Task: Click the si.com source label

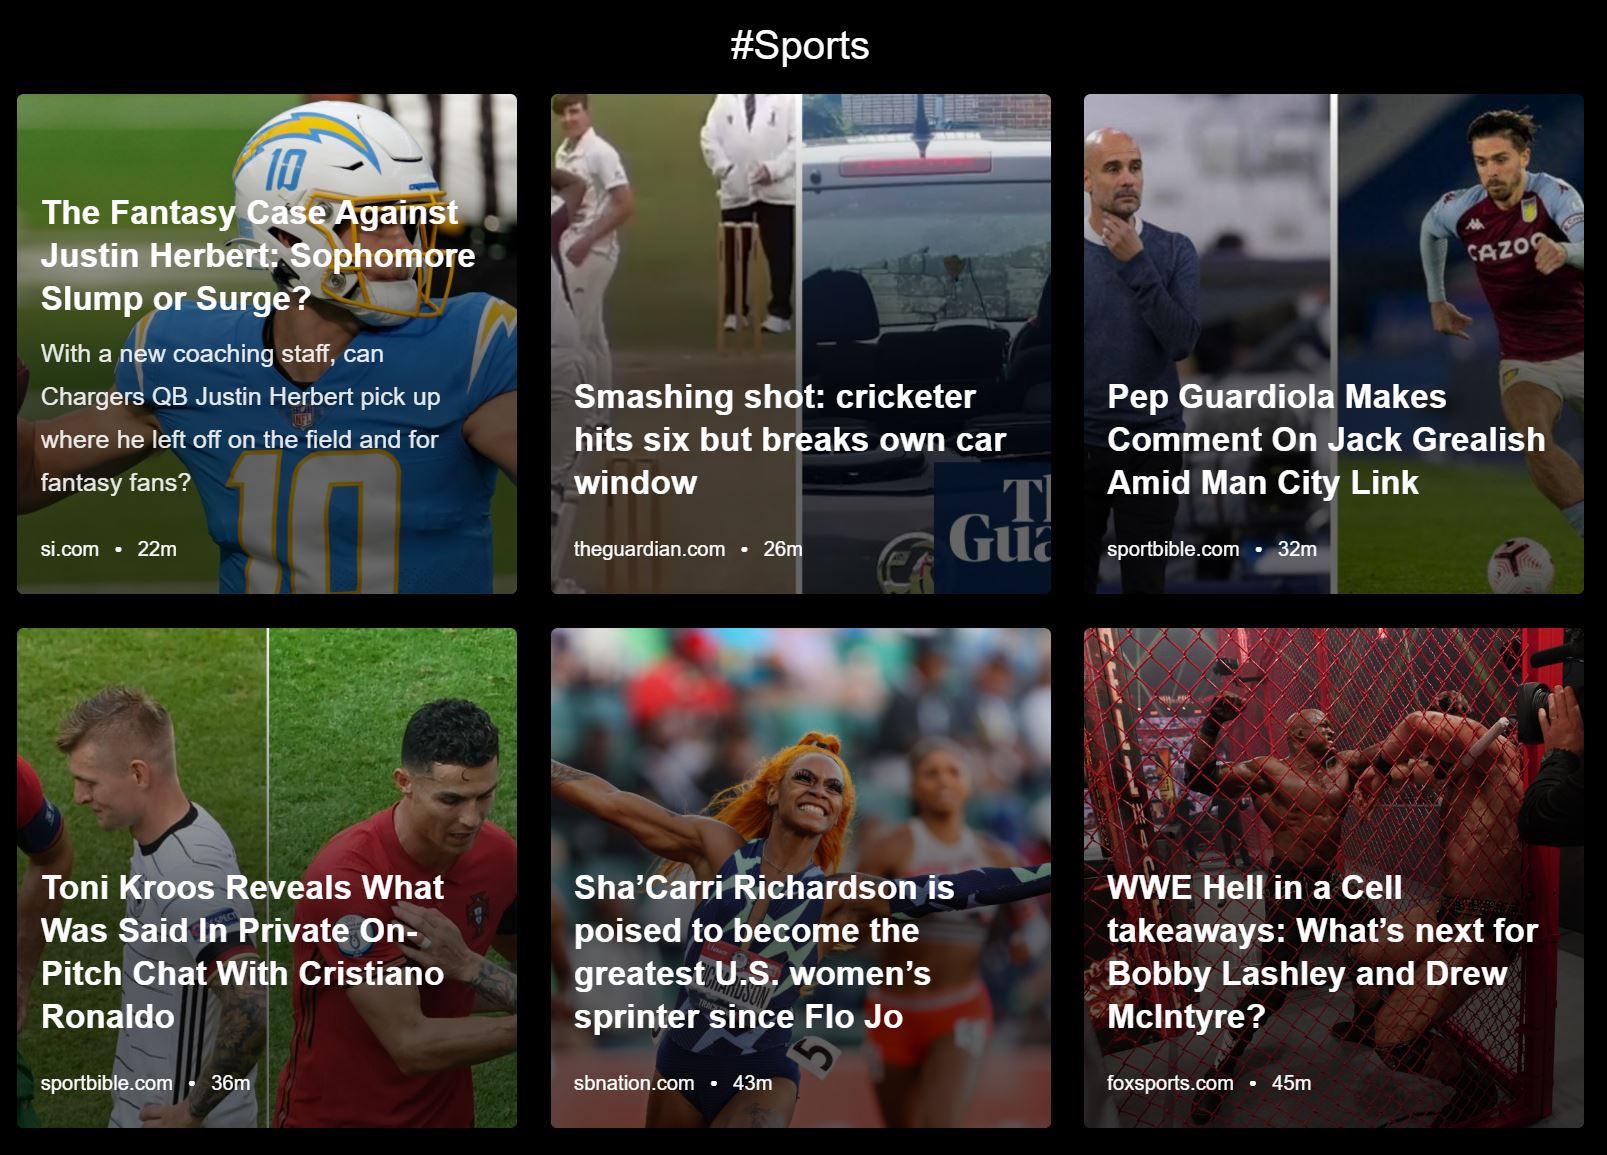Action: pyautogui.click(x=70, y=549)
